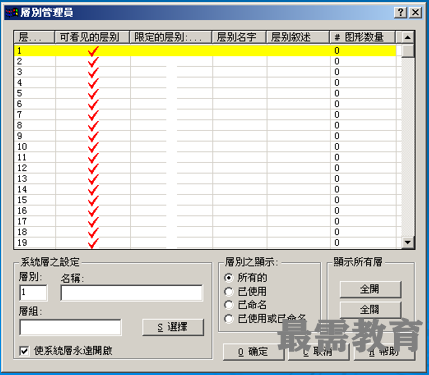Click the # 图形数量 column header
Screen dimensions: 429x375
point(362,37)
